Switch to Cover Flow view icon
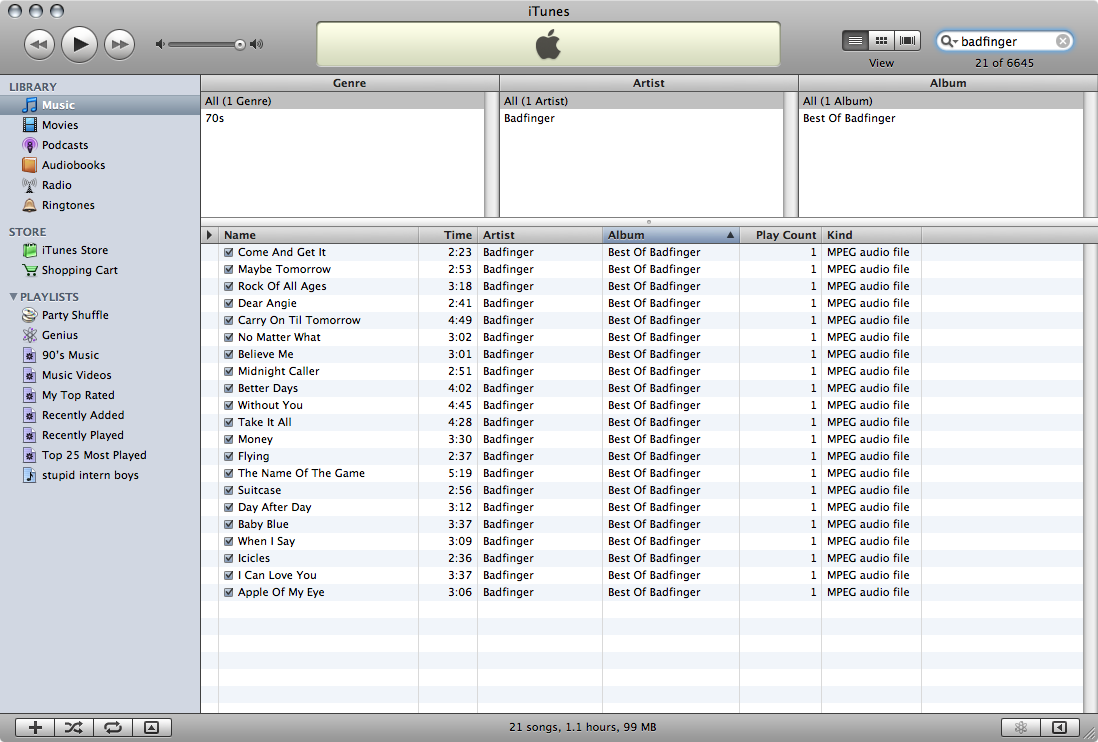 908,41
